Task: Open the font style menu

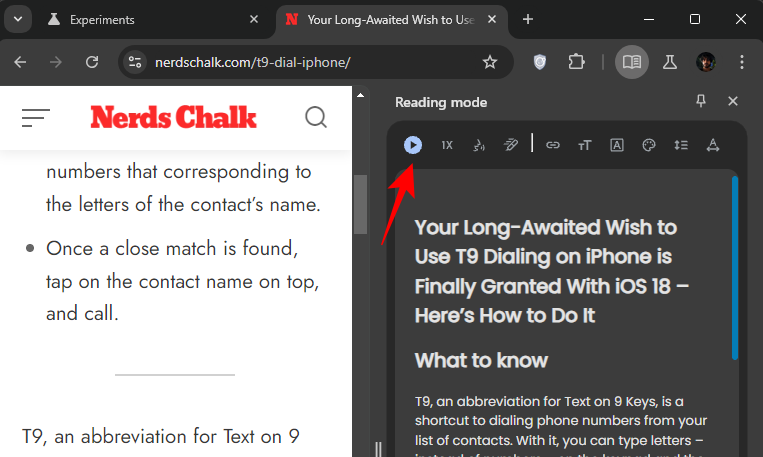Action: [617, 145]
